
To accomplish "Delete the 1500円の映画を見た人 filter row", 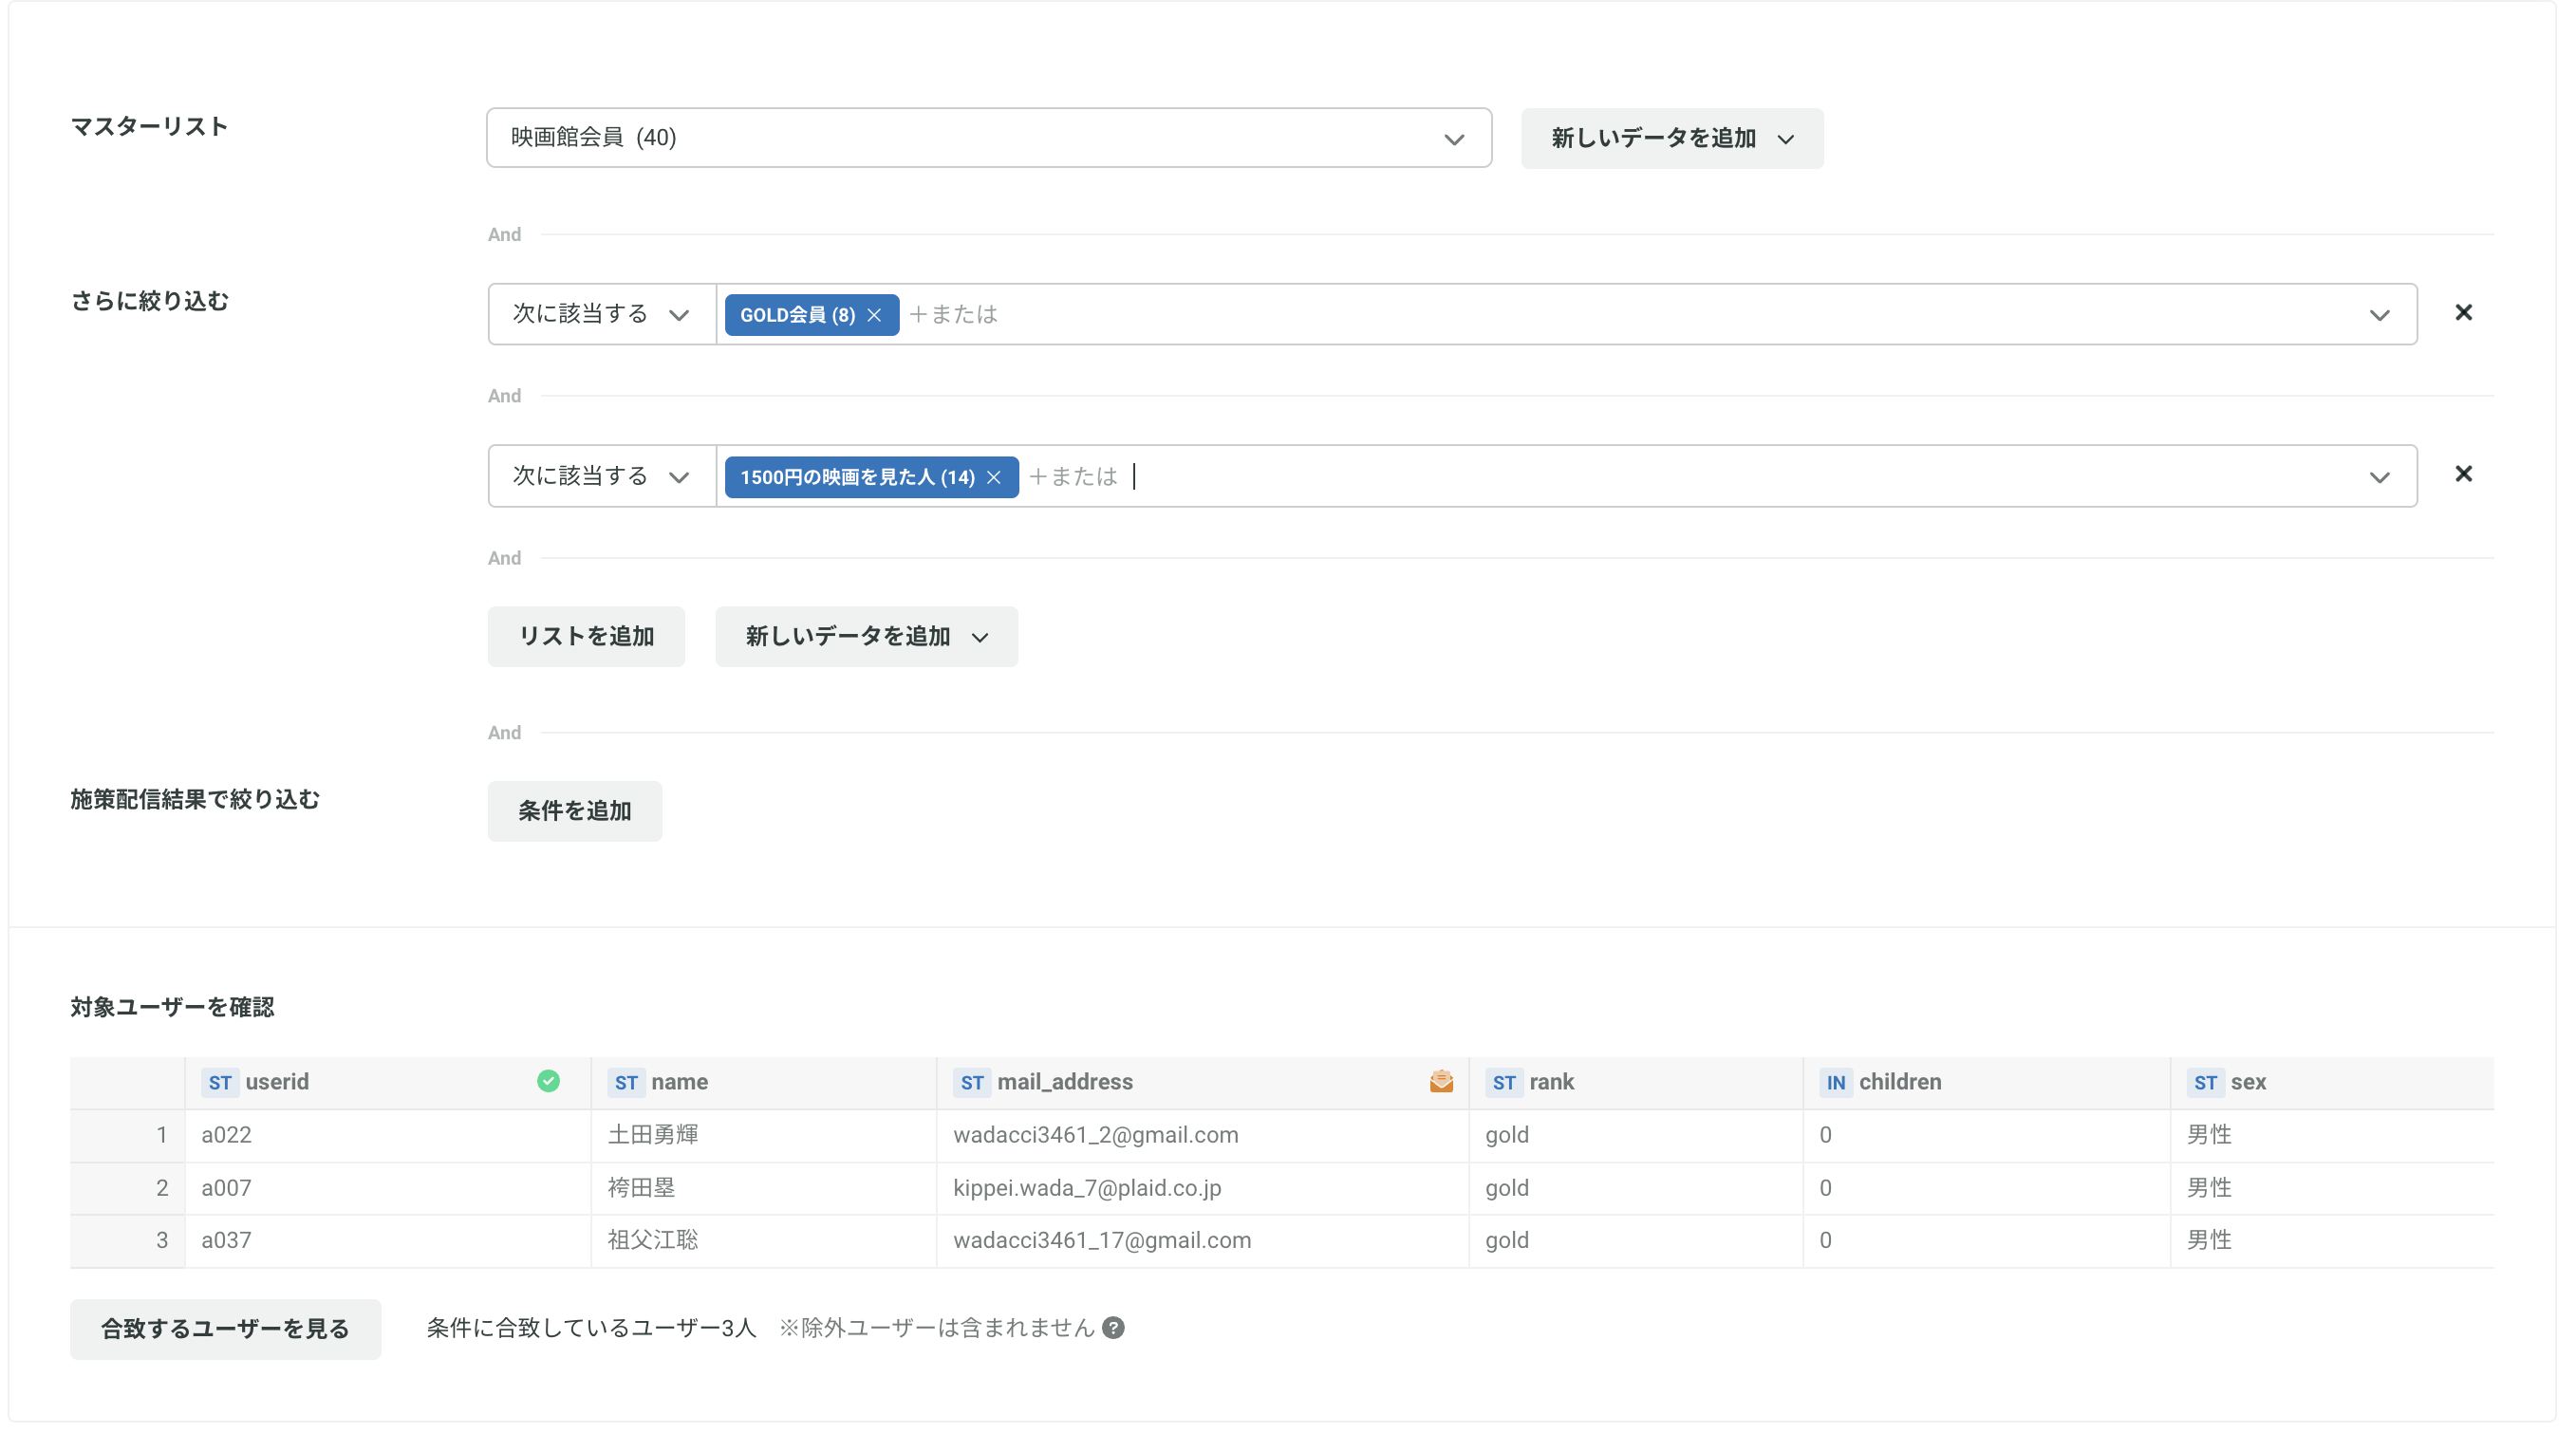I will pyautogui.click(x=2463, y=474).
